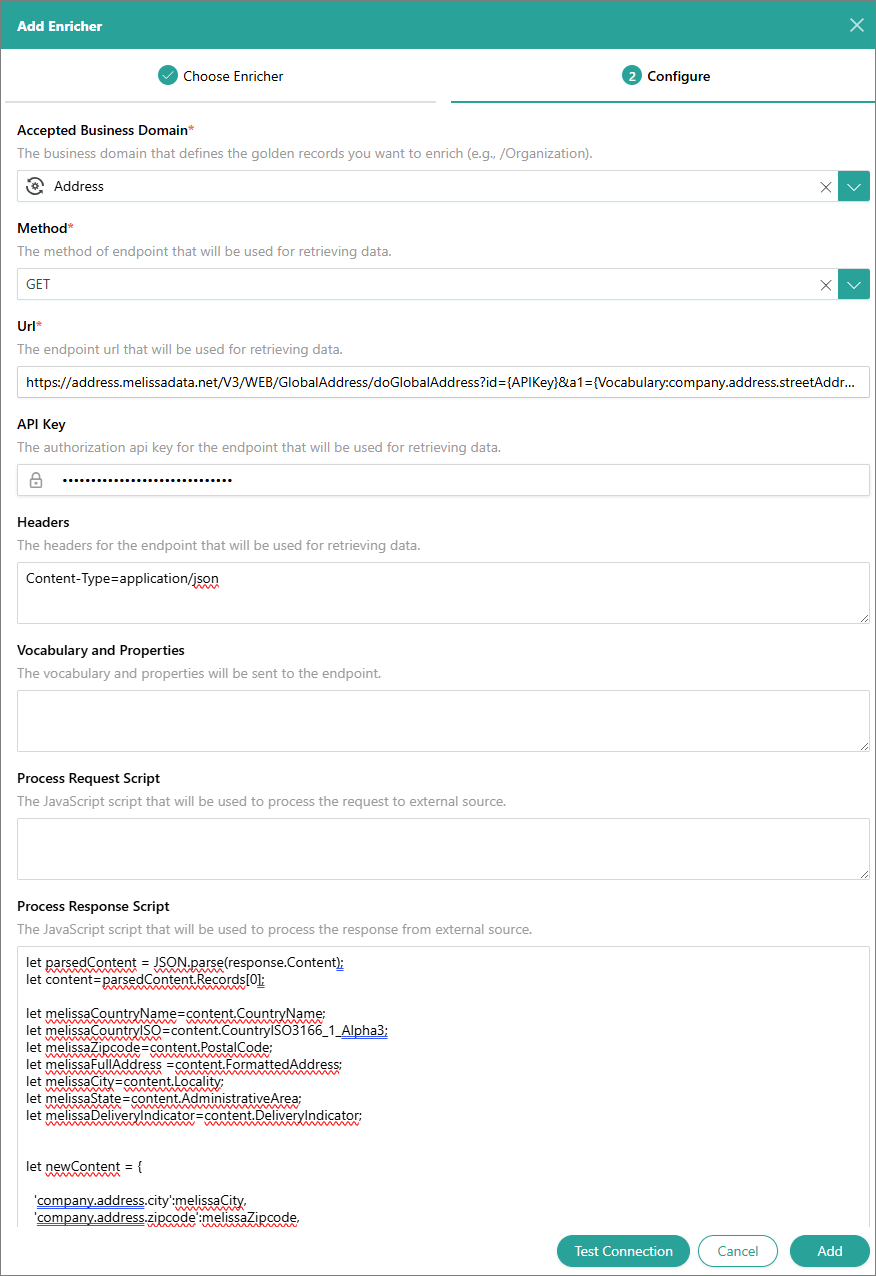The width and height of the screenshot is (876, 1276).
Task: Focus the Vocabulary and Properties text area
Action: pyautogui.click(x=442, y=720)
